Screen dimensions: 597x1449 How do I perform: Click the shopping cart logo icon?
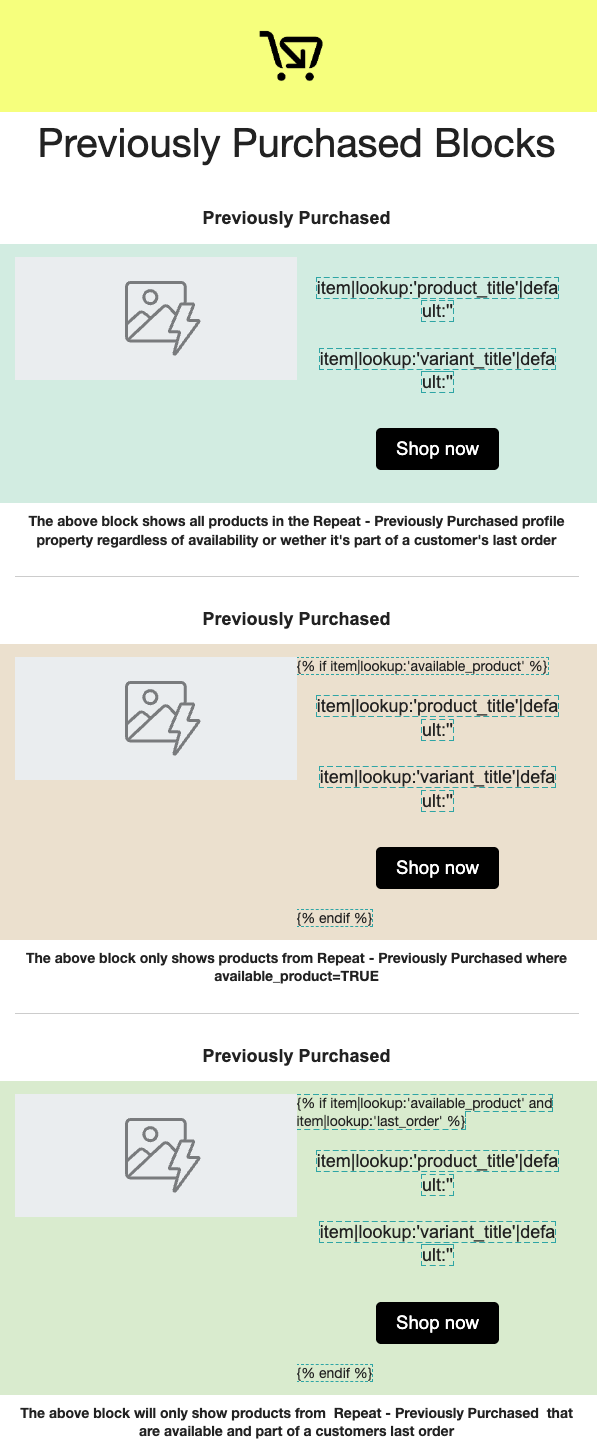[293, 55]
